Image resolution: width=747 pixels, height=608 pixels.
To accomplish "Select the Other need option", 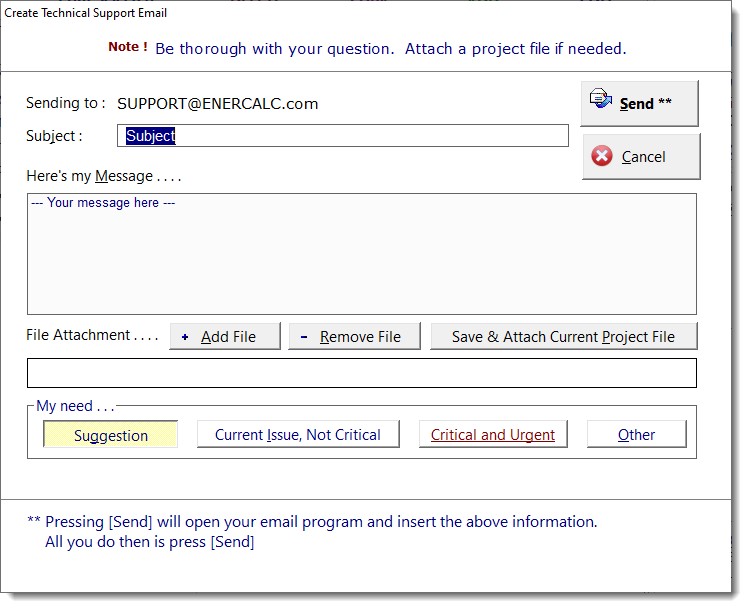I will pyautogui.click(x=636, y=435).
